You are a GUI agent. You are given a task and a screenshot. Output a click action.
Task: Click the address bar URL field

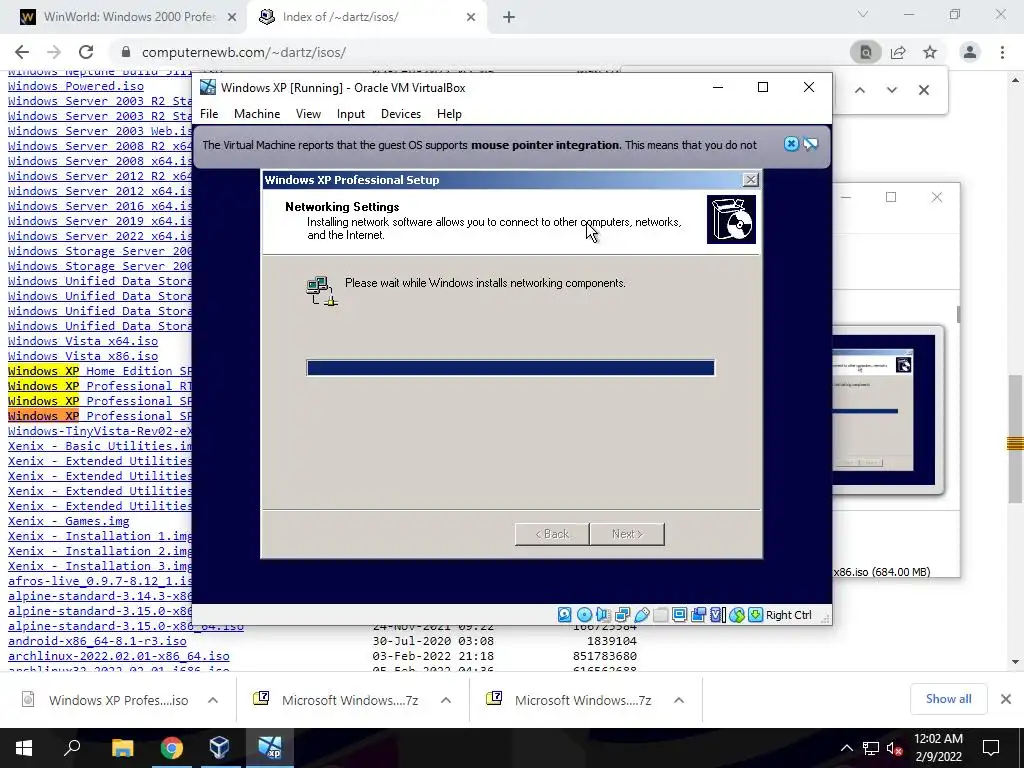tap(482, 52)
